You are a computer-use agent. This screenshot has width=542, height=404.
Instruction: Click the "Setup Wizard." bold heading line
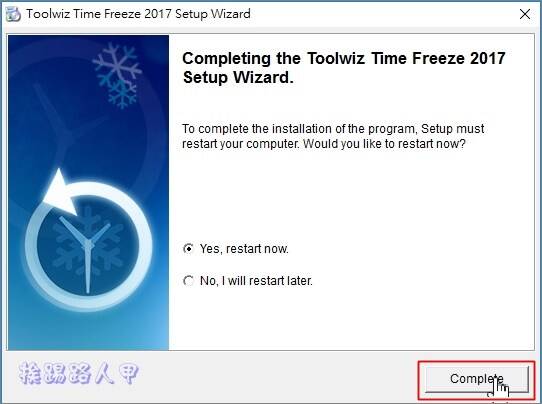[x=238, y=77]
